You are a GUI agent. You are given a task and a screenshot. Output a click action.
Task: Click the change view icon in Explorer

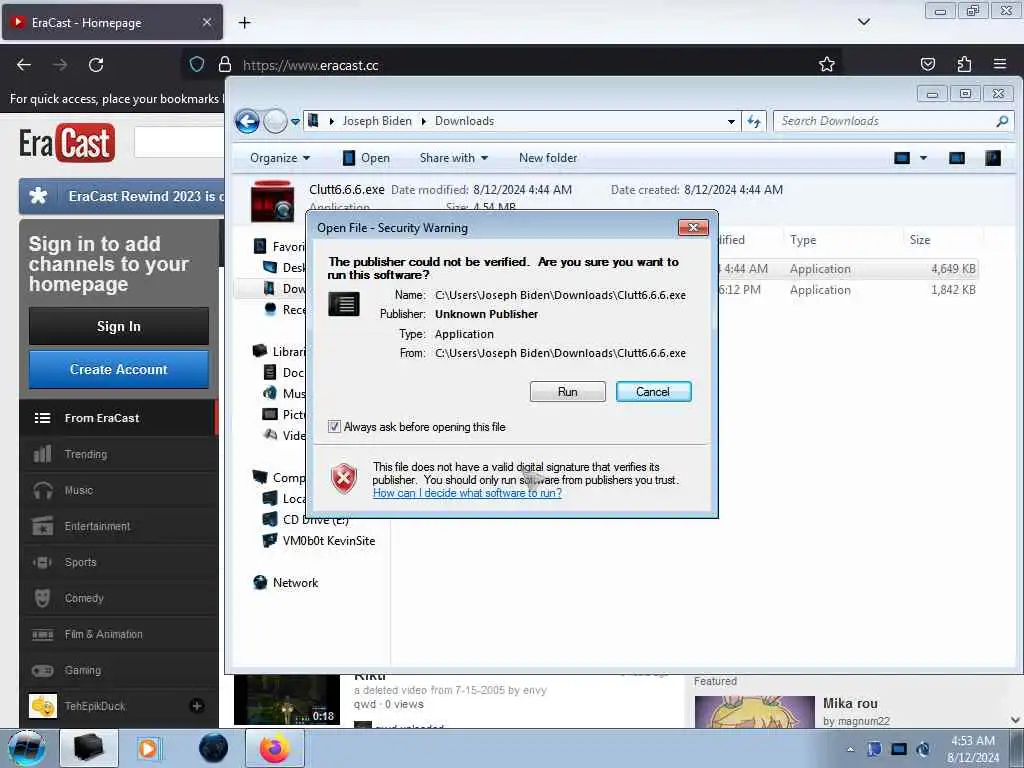(902, 158)
